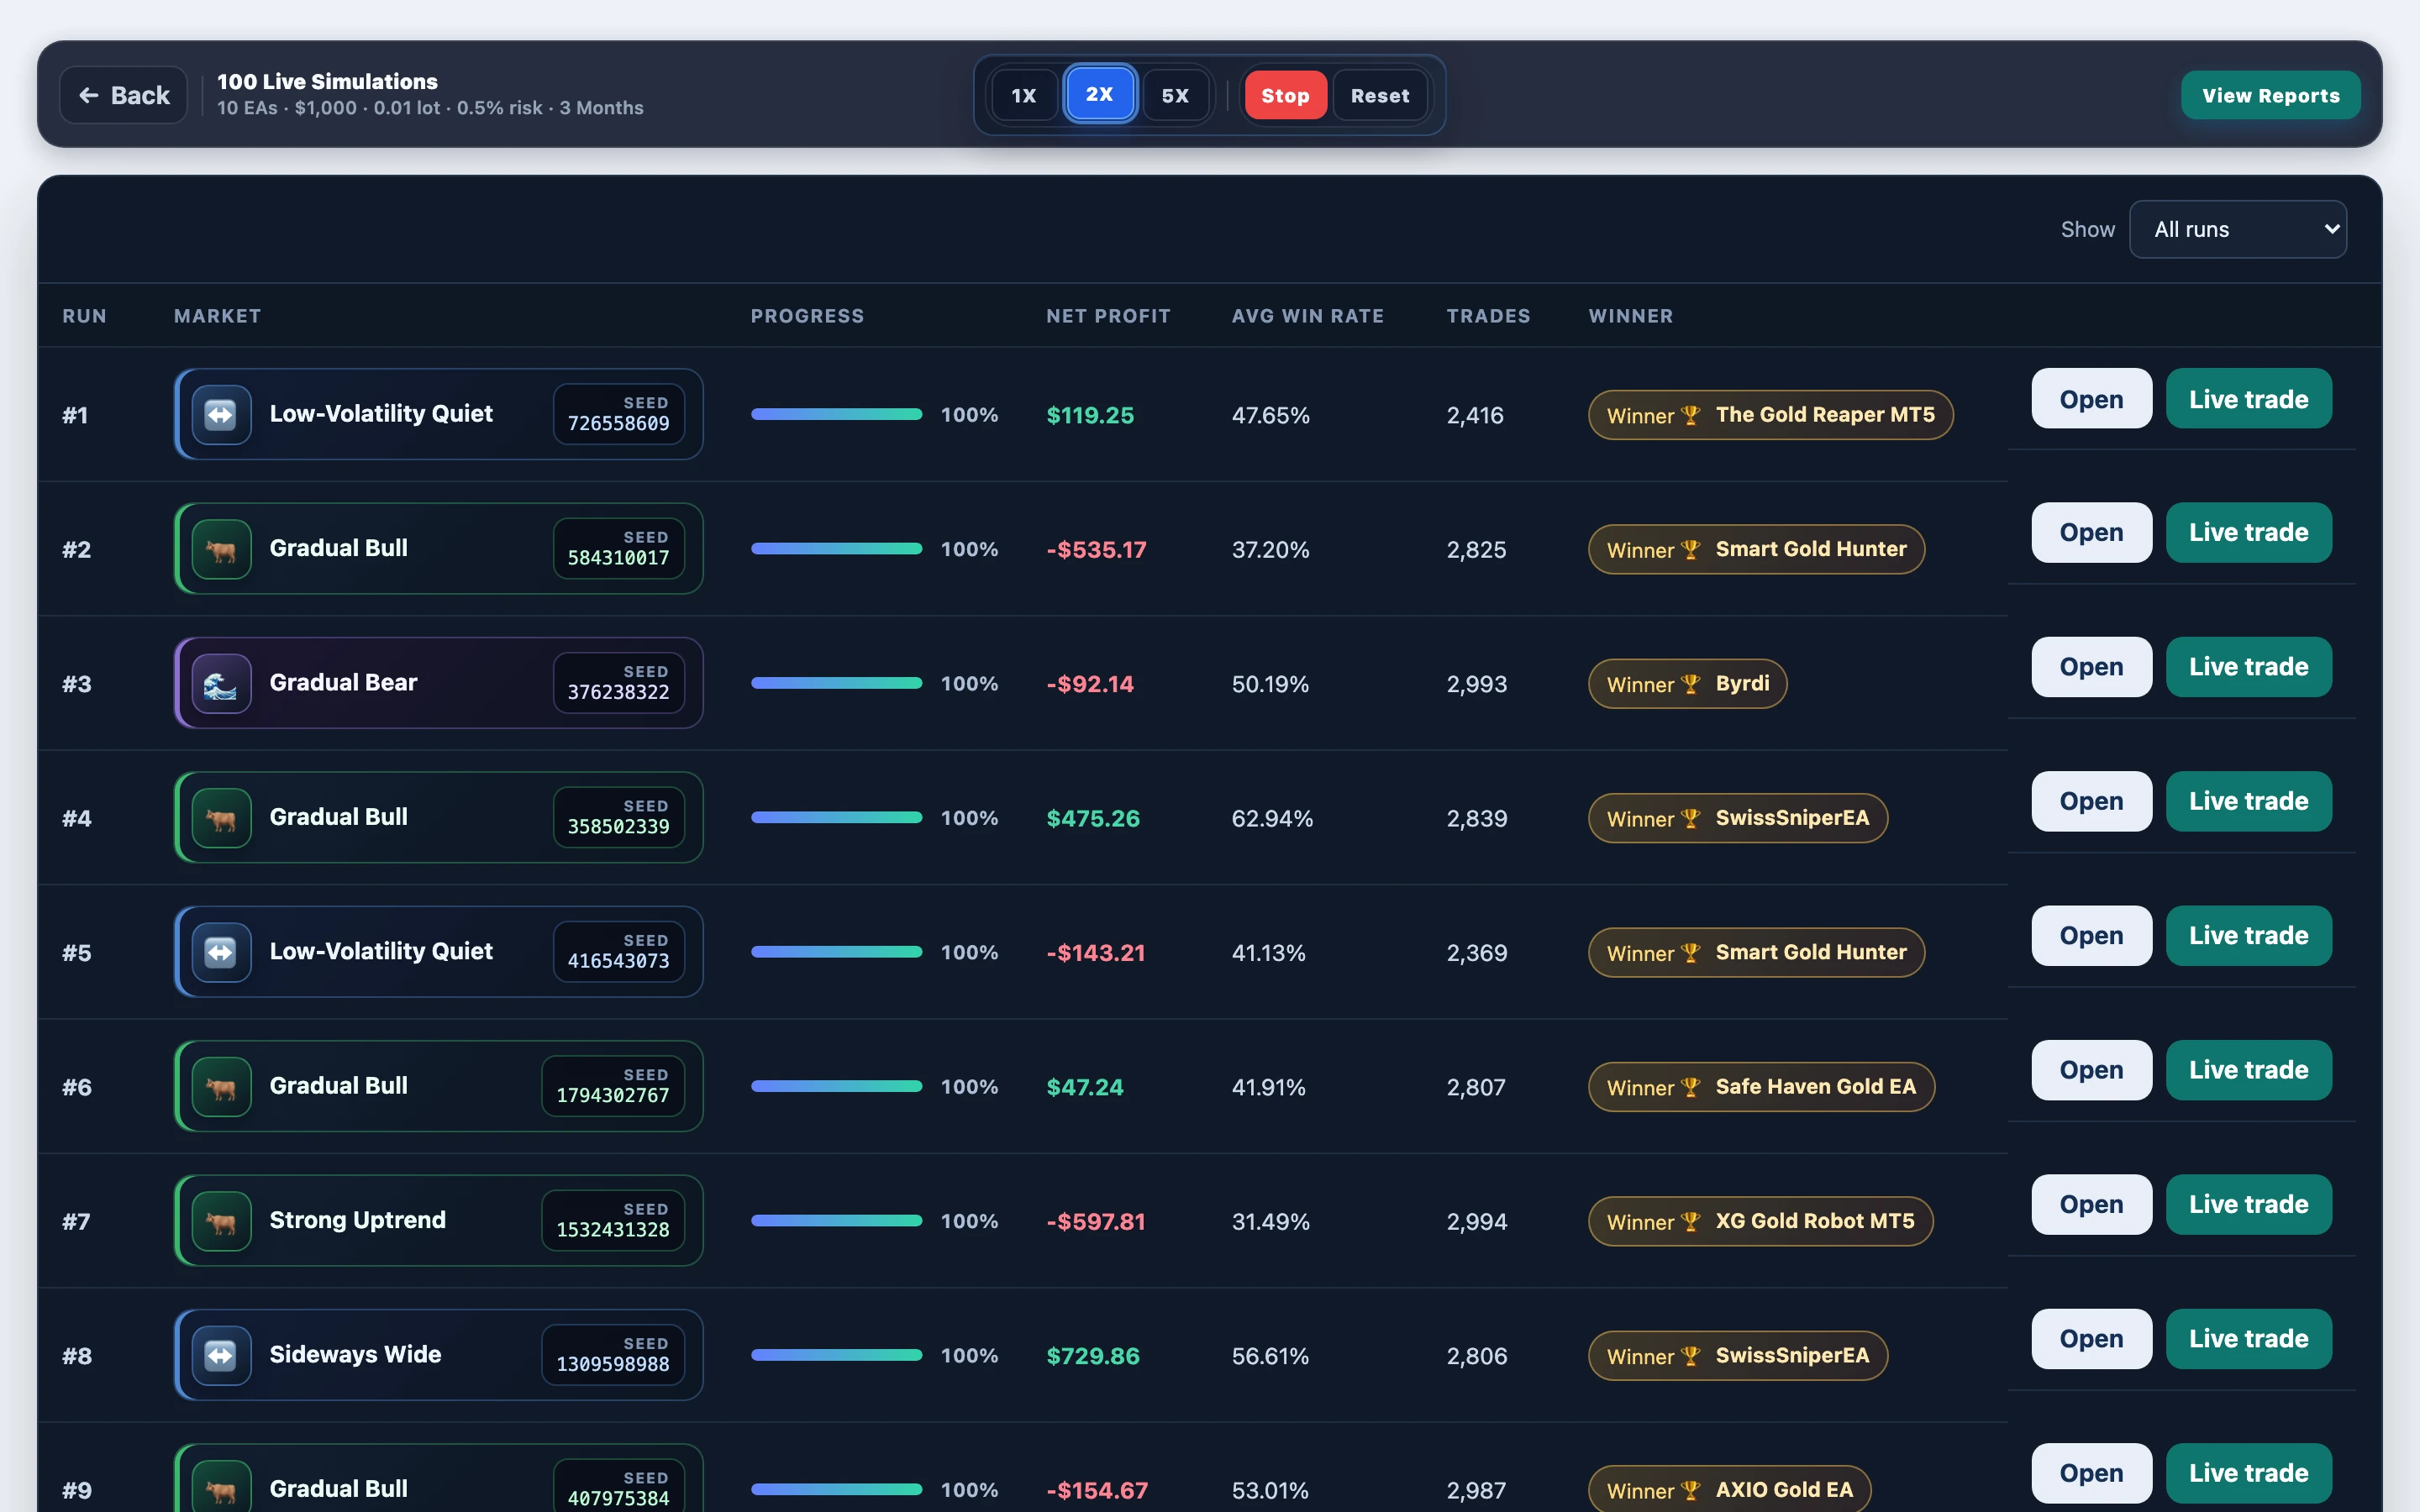Open run #3 Gradual Bear
Viewport: 2420px width, 1512px height.
tap(2092, 667)
